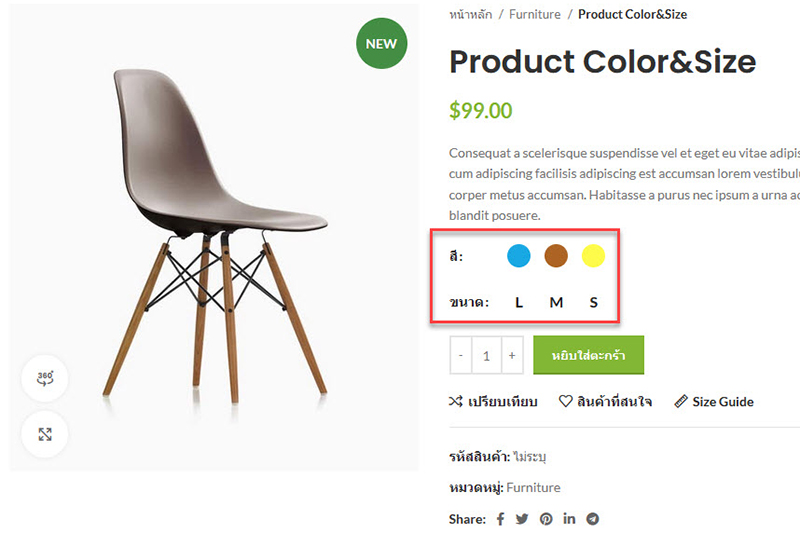
Task: Share product on Telegram
Action: coord(593,519)
